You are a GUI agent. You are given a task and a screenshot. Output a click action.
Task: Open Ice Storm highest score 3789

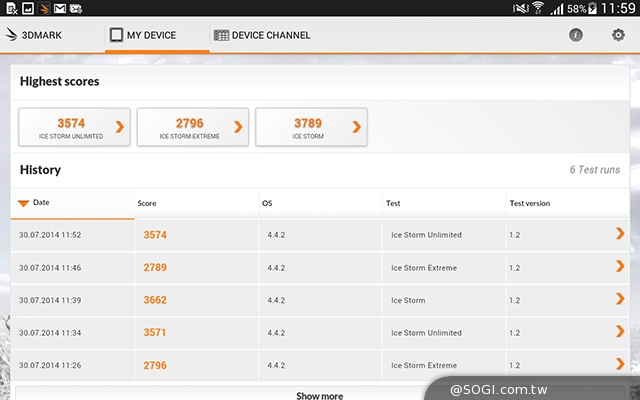click(x=310, y=127)
